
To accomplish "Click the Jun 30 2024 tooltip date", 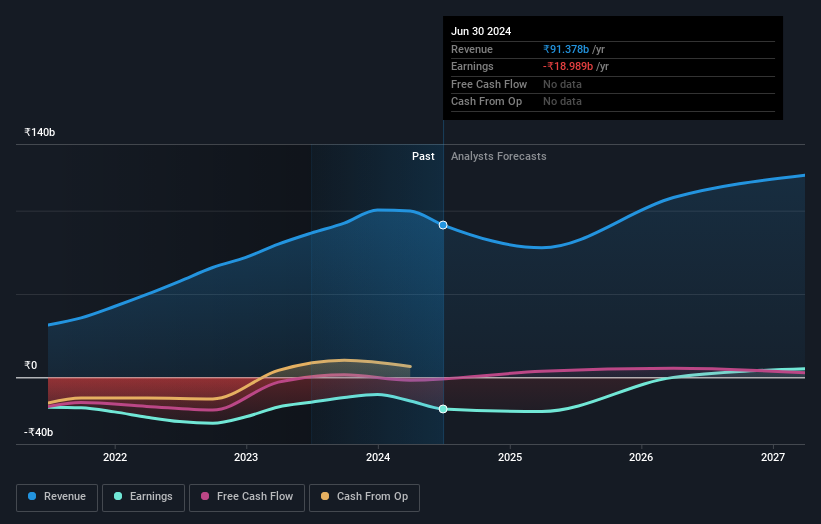I will point(481,31).
